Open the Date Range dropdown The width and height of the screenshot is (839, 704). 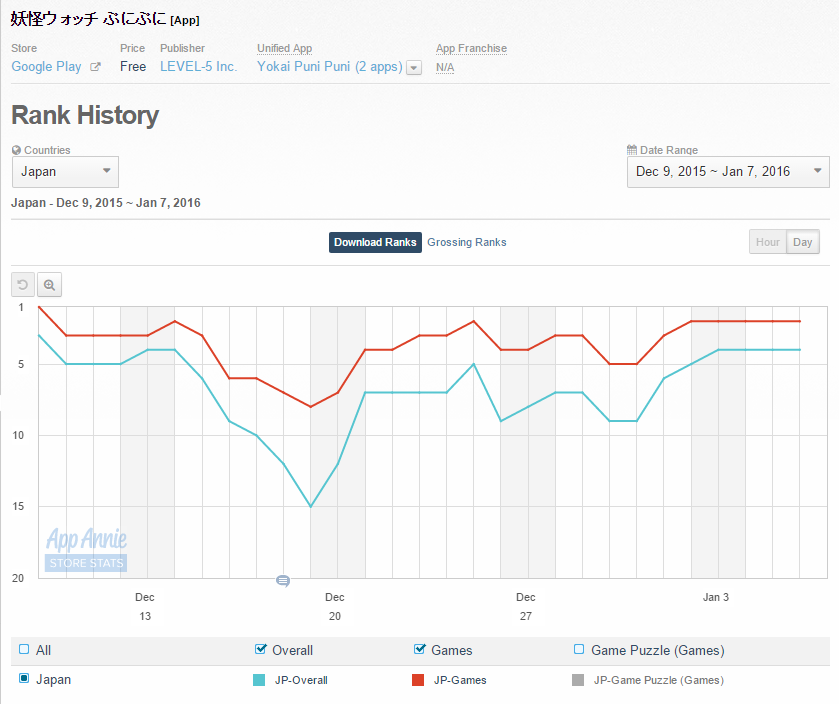tap(728, 172)
